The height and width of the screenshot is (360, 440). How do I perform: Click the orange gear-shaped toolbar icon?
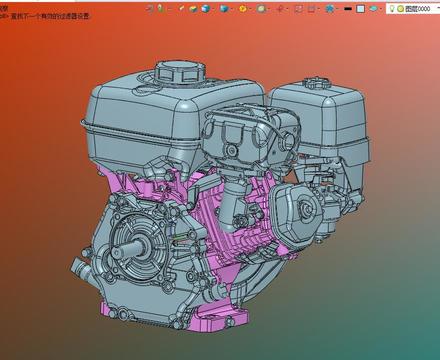243,9
